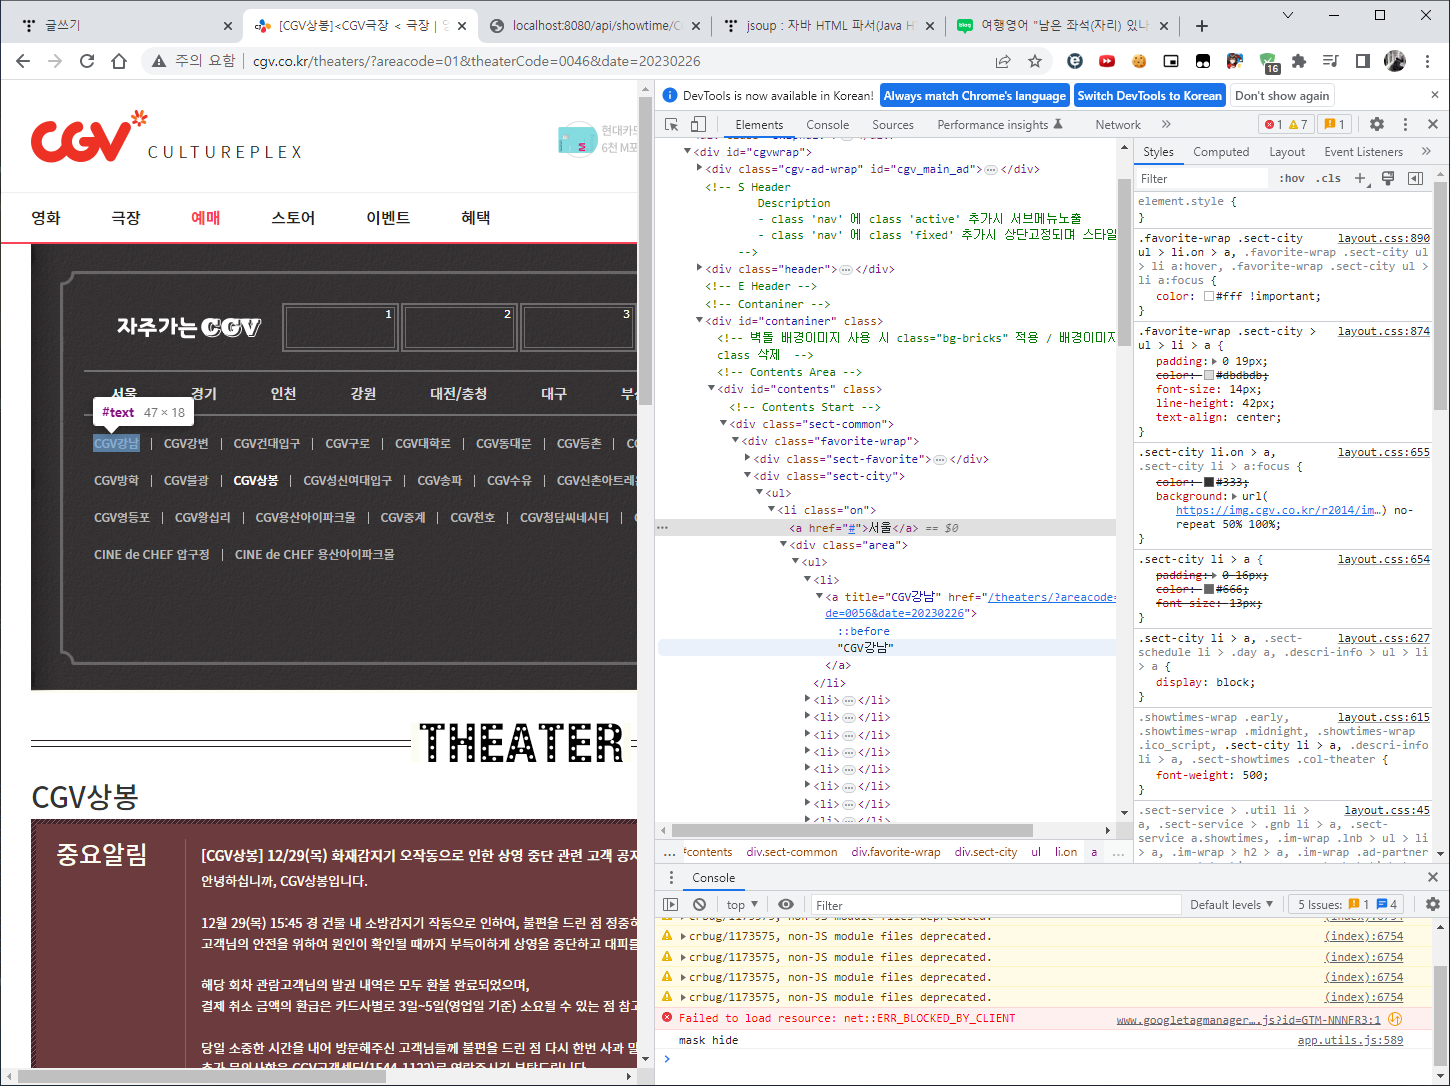Open the picture-in-picture extension
The height and width of the screenshot is (1086, 1450).
pos(1171,61)
